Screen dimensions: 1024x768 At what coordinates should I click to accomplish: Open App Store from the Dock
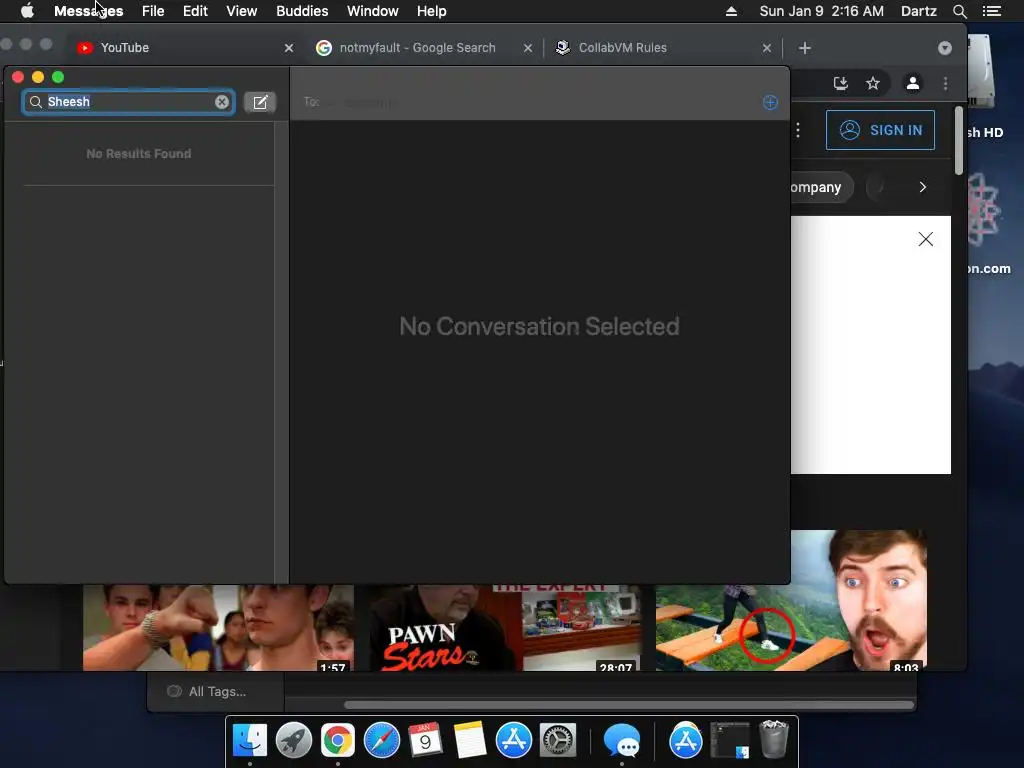tap(513, 741)
